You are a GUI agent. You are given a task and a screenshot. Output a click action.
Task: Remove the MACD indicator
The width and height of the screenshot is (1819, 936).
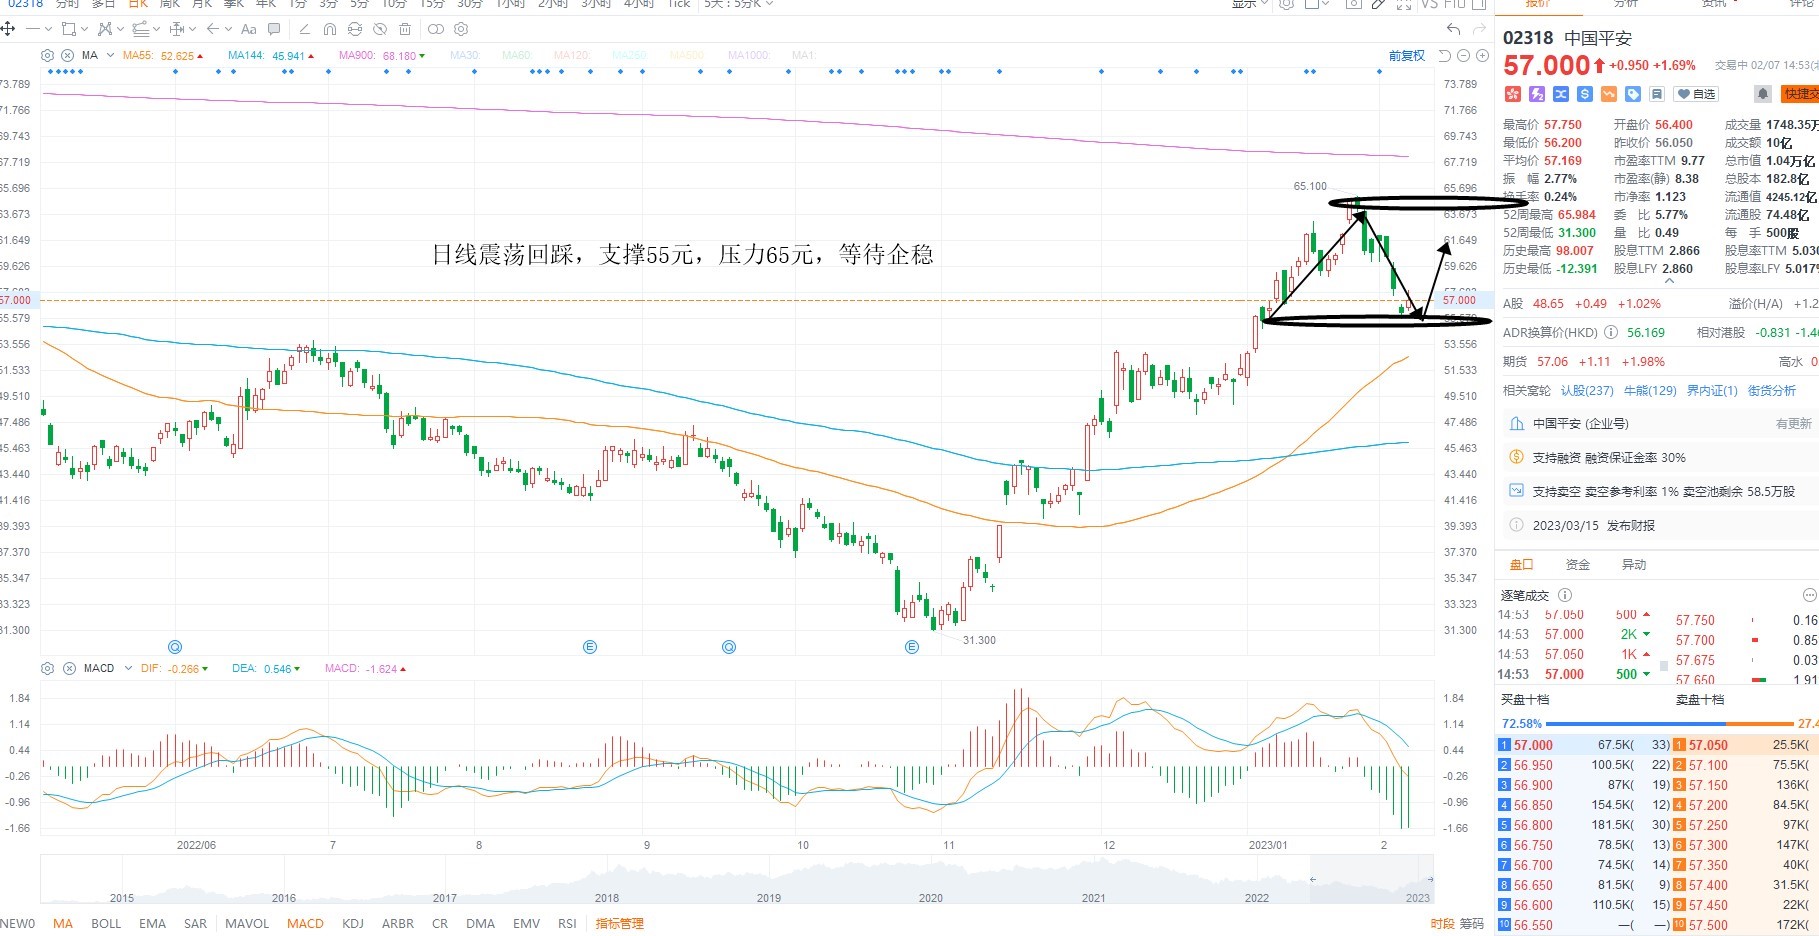(69, 668)
